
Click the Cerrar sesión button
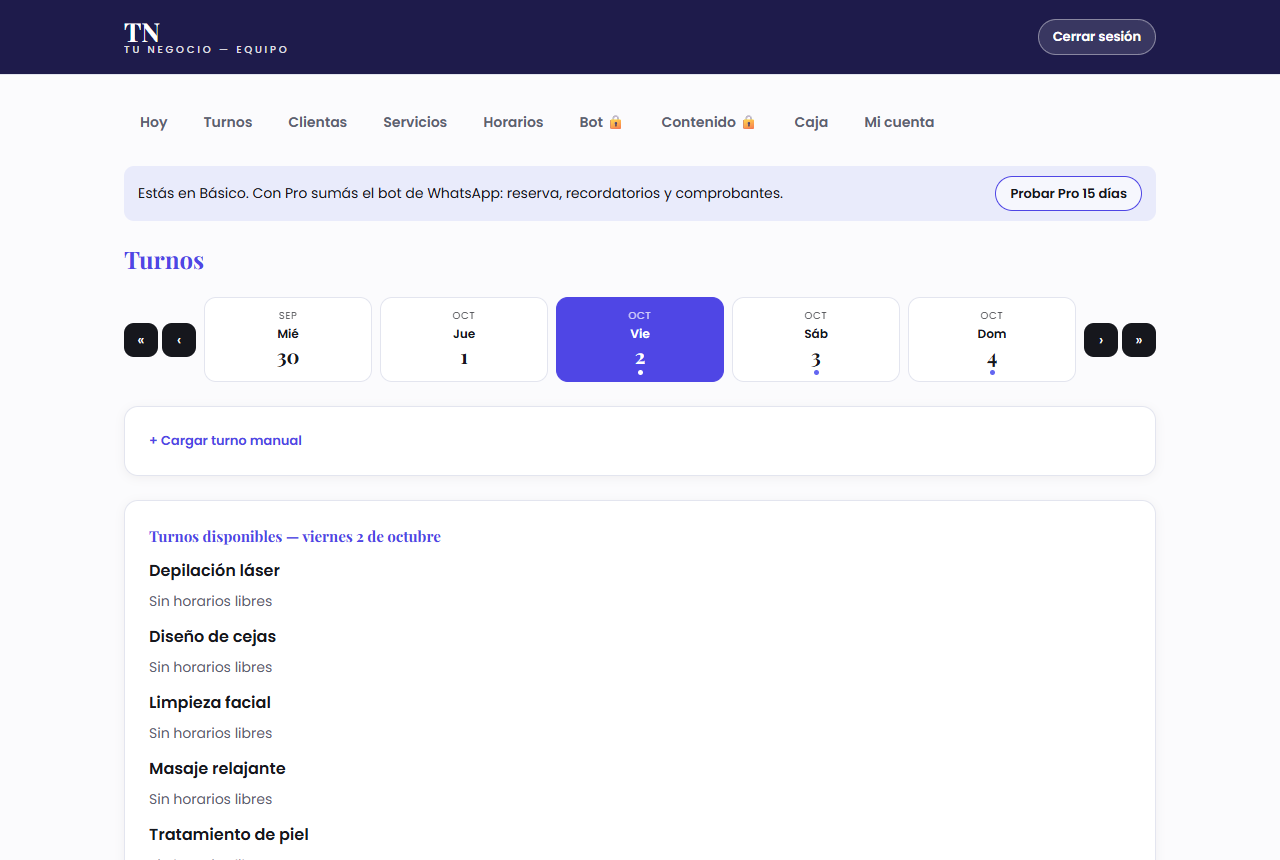[x=1097, y=37]
